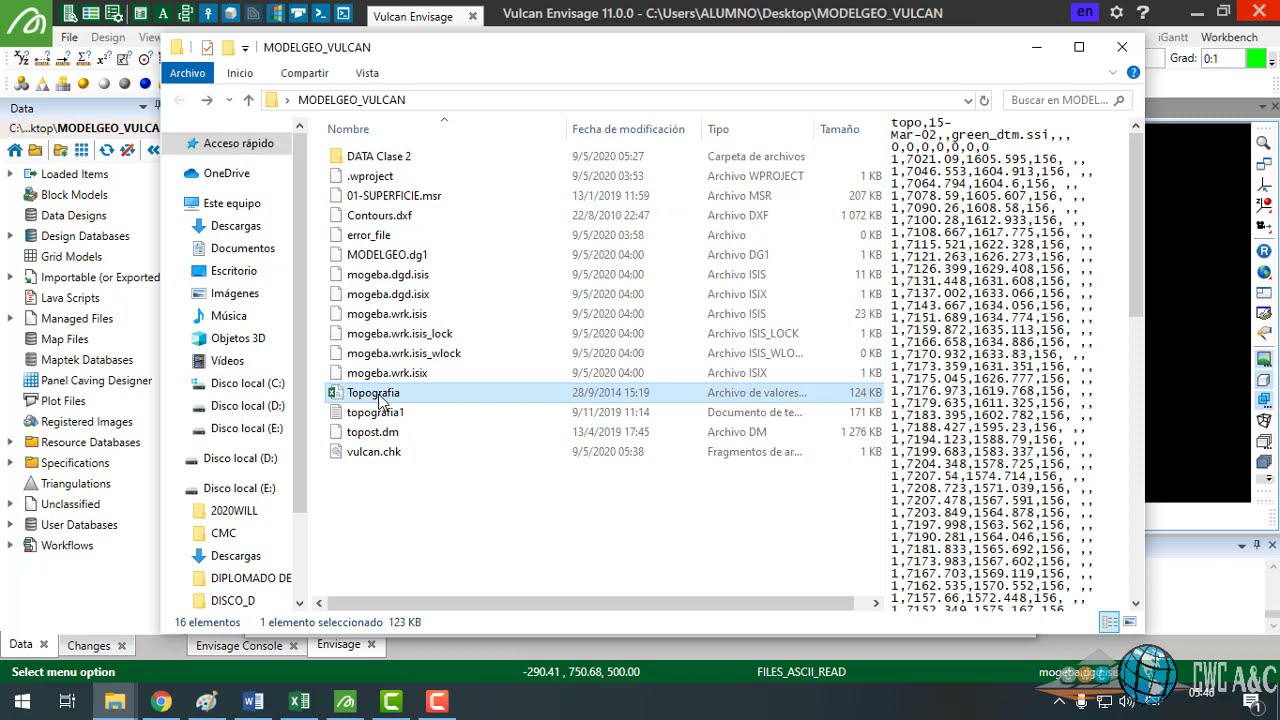Select OneDrive in navigation pane

coord(226,173)
